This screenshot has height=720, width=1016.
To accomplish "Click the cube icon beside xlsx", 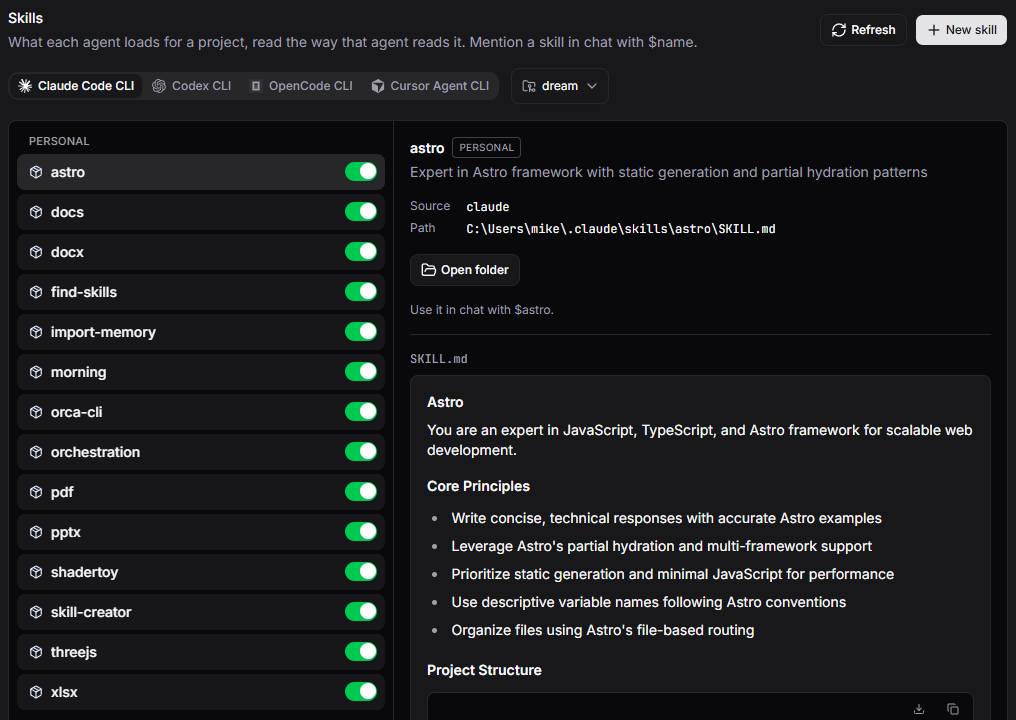I will coord(36,692).
